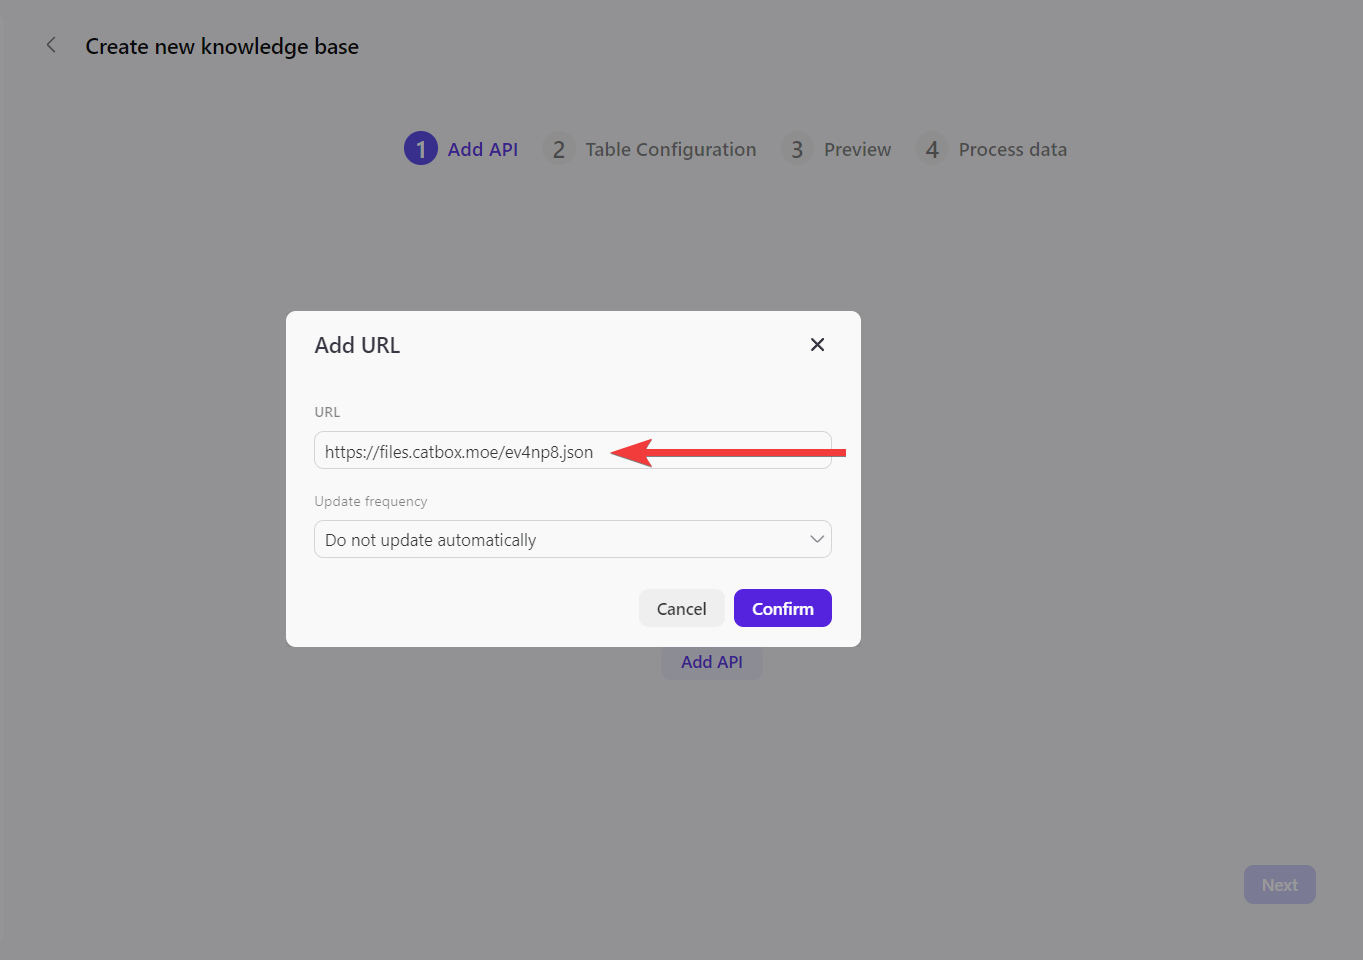This screenshot has height=960, width=1363.
Task: Click the step 2 number circle
Action: 558,149
